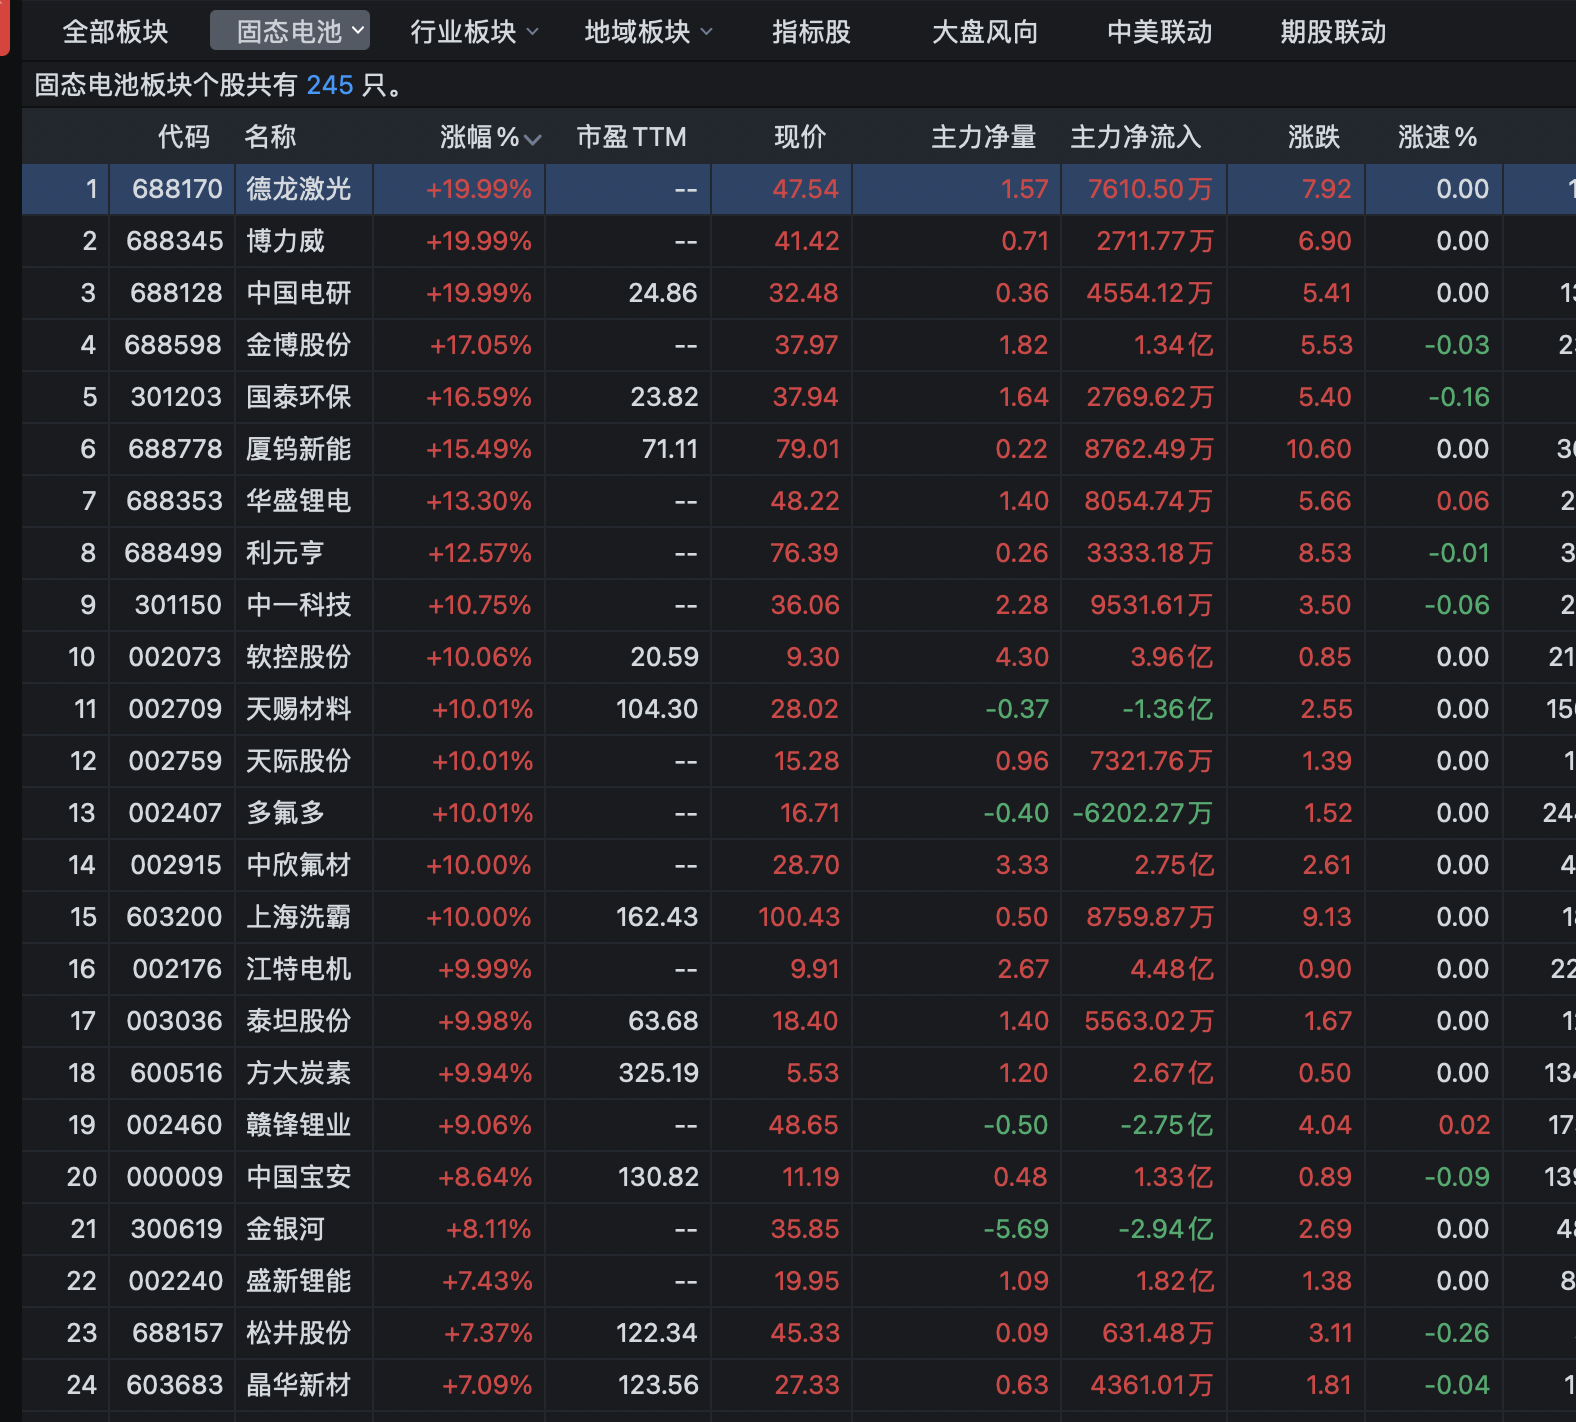Viewport: 1576px width, 1422px height.
Task: Select stock name 江特电机
Action: (299, 969)
